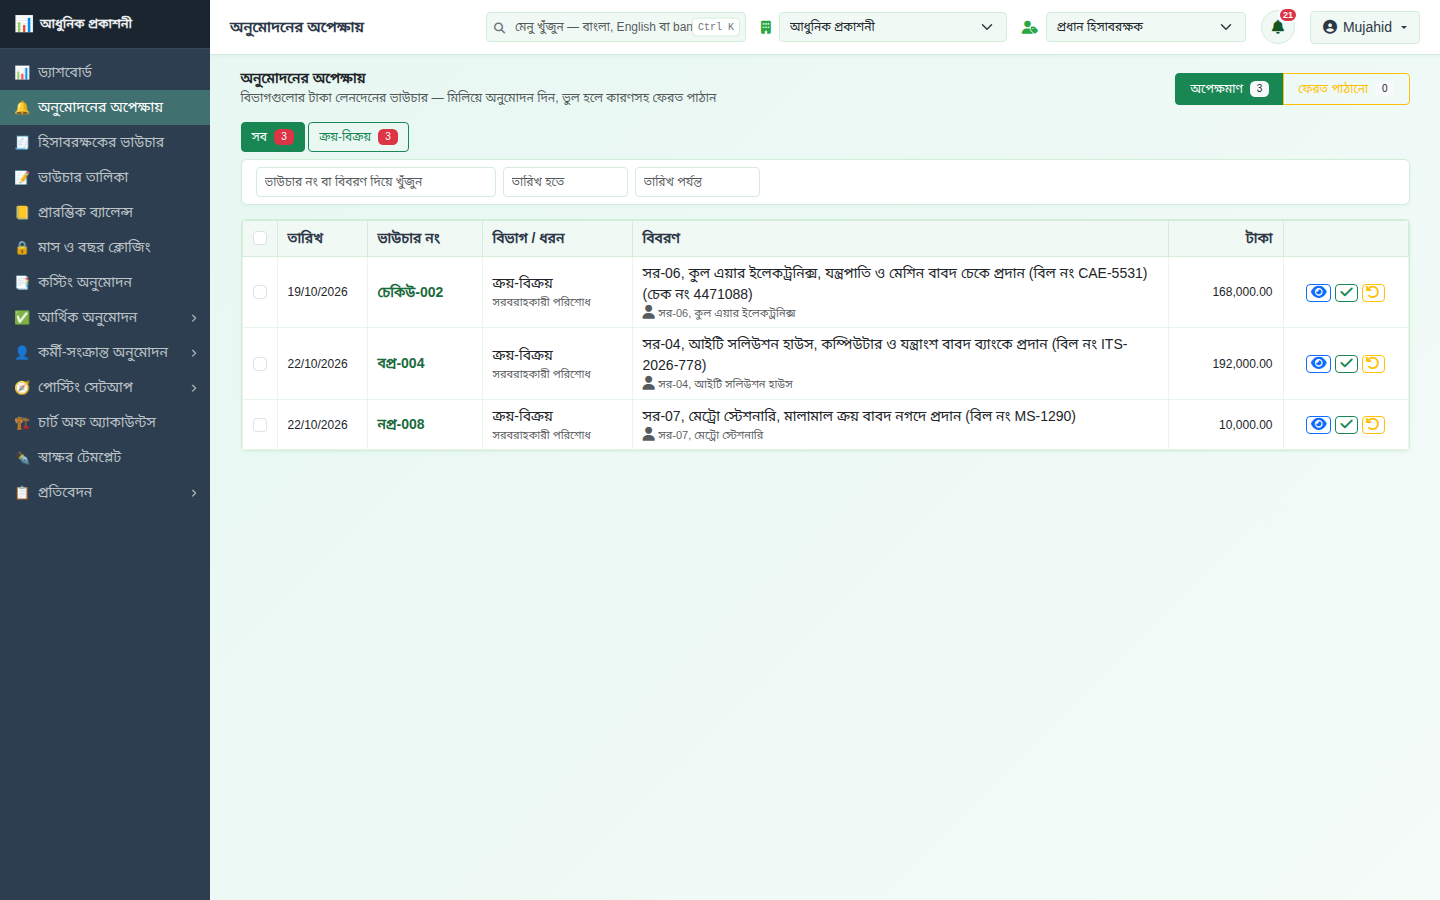1440x900 pixels.
Task: Click the ড্যাশবোর্ড chart icon in sidebar
Action: (22, 72)
